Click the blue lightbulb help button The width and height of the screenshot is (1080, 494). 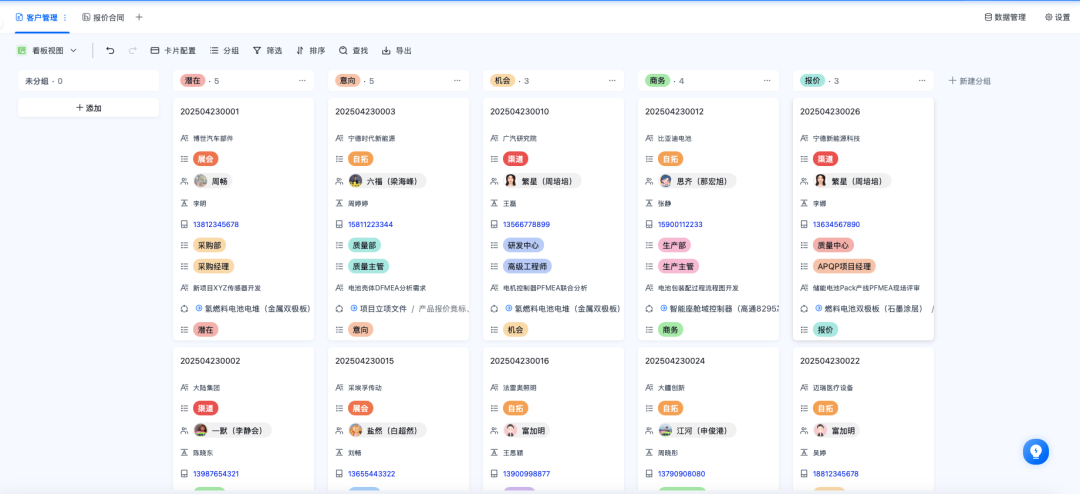pos(1035,452)
